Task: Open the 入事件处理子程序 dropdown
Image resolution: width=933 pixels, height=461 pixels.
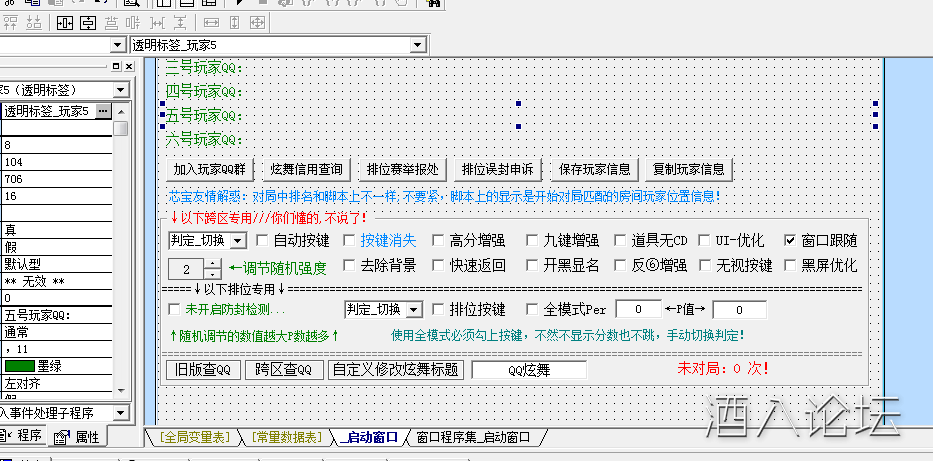Action: [x=122, y=412]
